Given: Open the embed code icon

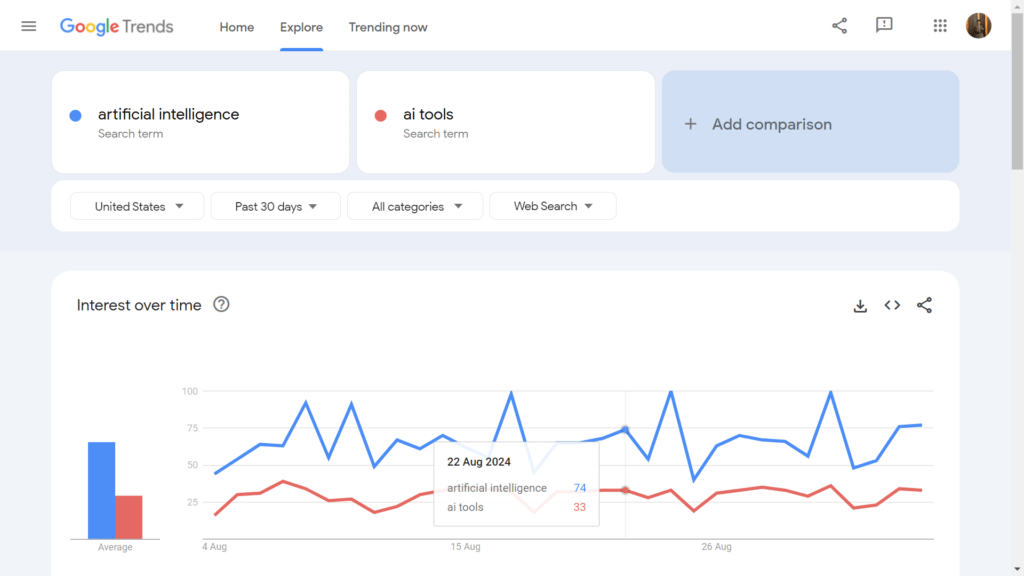Looking at the screenshot, I should pyautogui.click(x=892, y=305).
